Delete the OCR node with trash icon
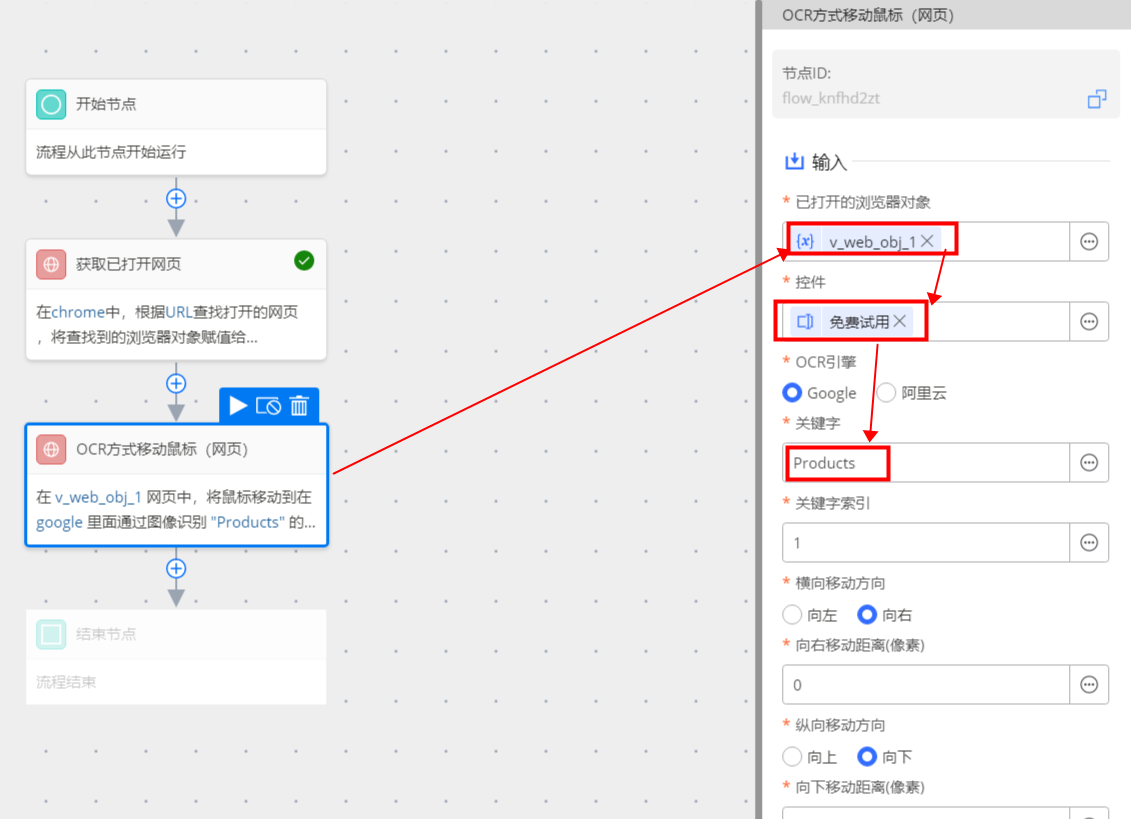 [x=299, y=406]
